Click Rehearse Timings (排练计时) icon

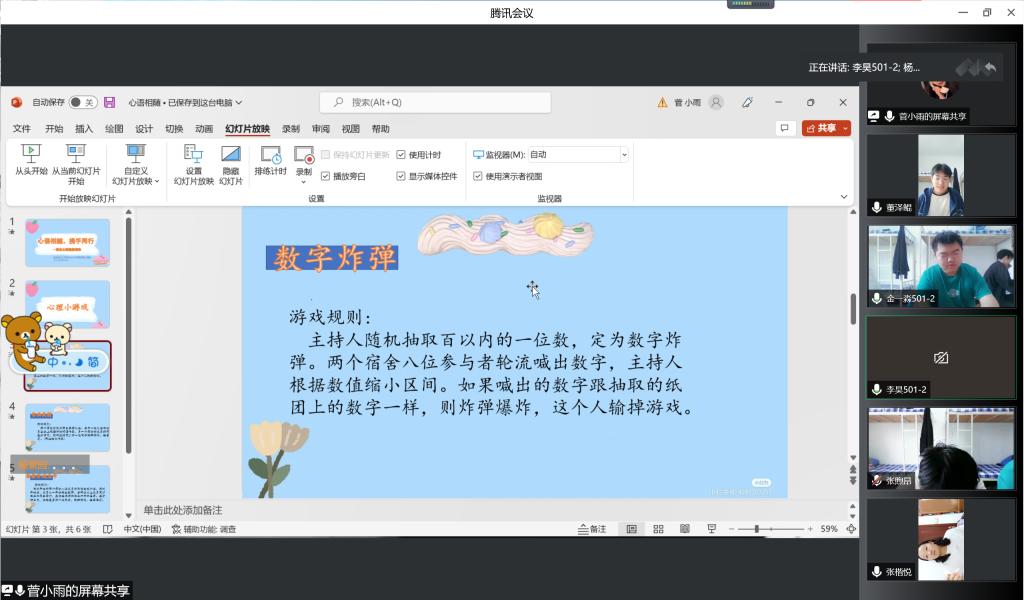(270, 160)
